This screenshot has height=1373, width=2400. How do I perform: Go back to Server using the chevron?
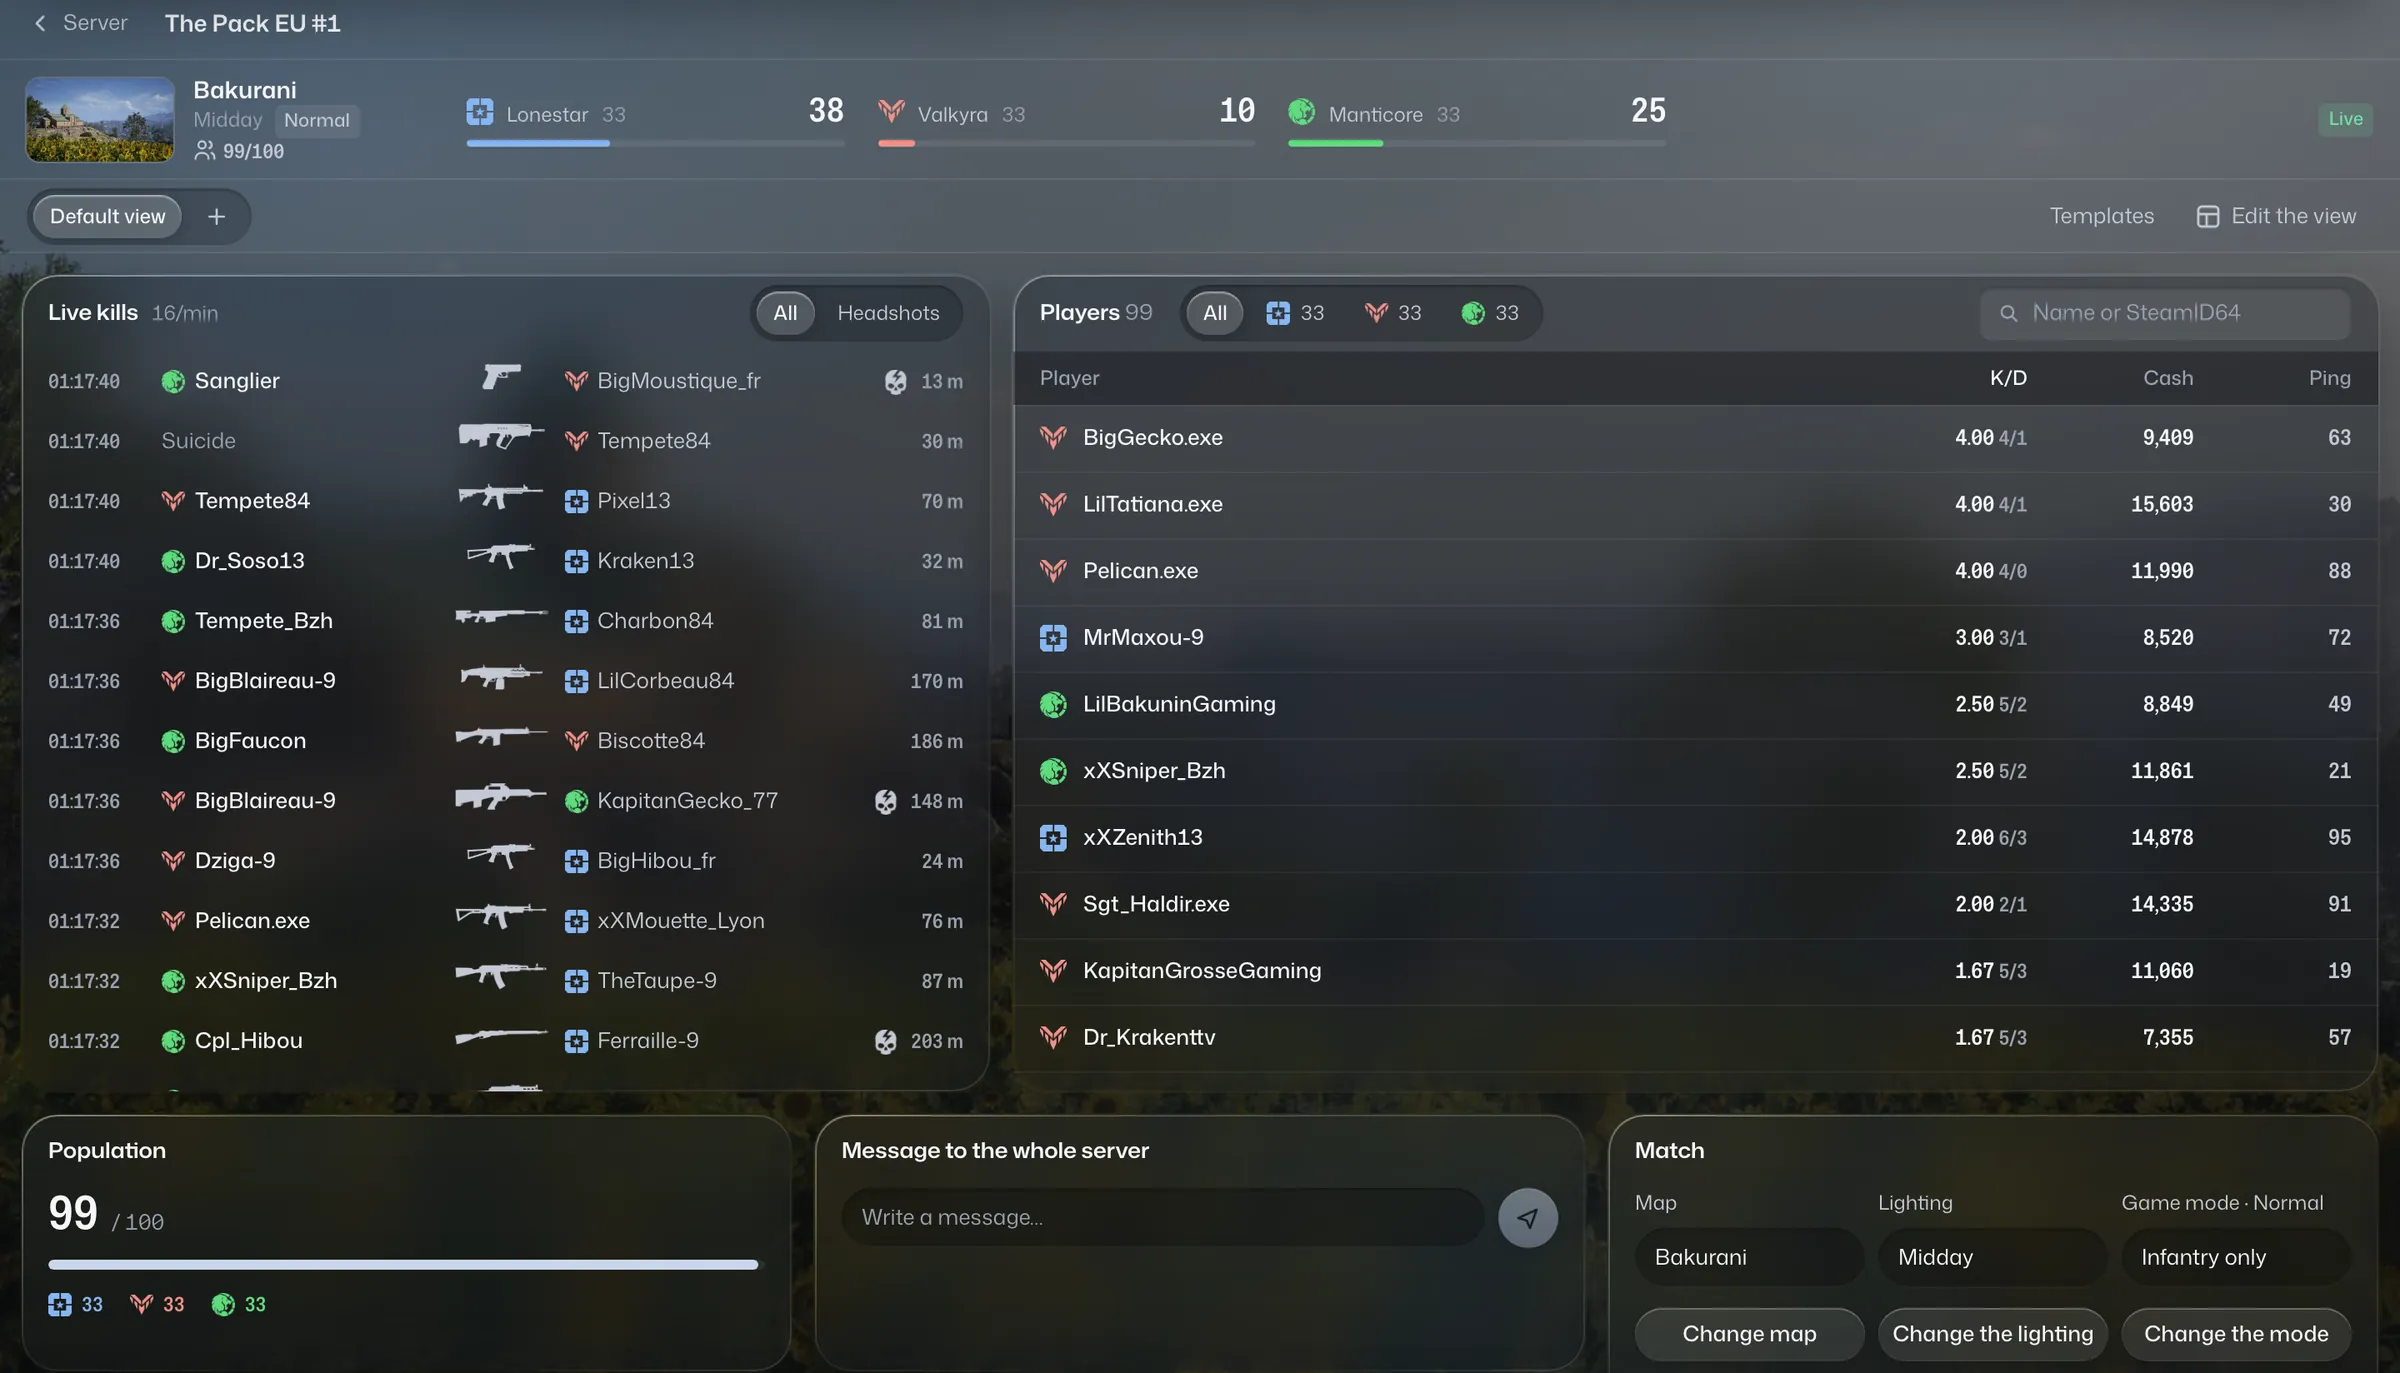pyautogui.click(x=40, y=23)
